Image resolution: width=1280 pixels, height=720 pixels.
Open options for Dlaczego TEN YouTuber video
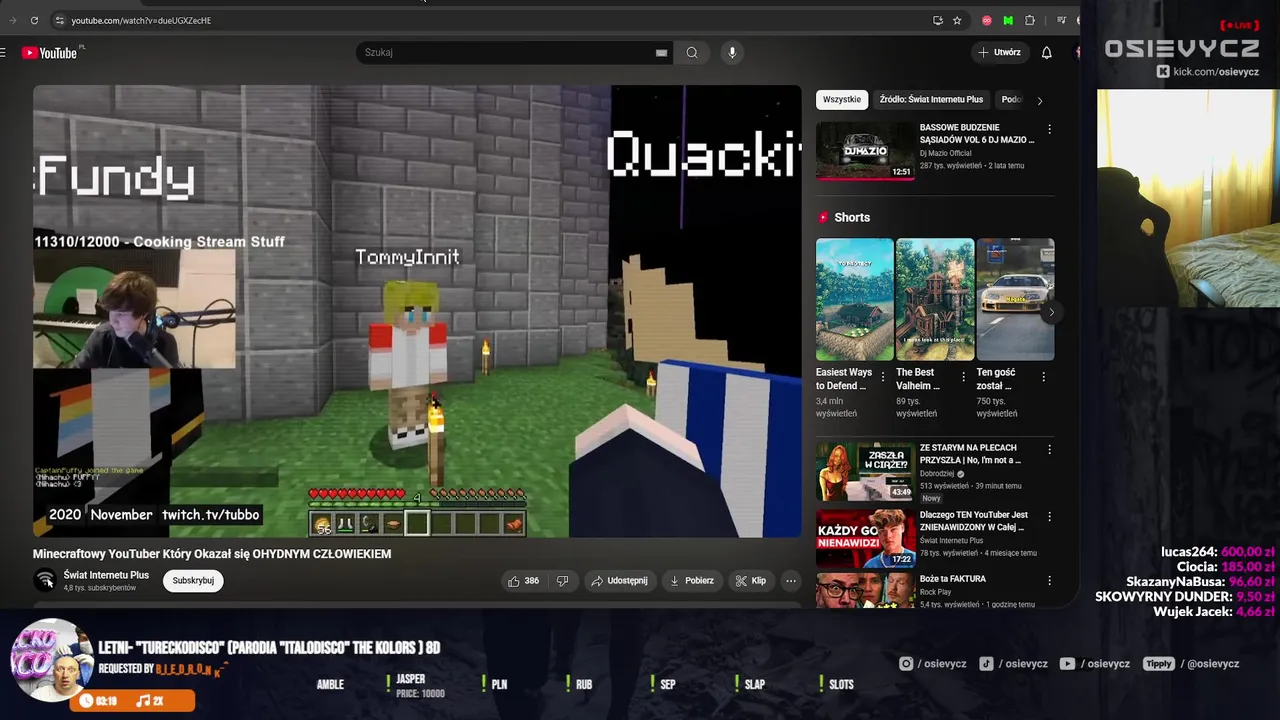1049,517
